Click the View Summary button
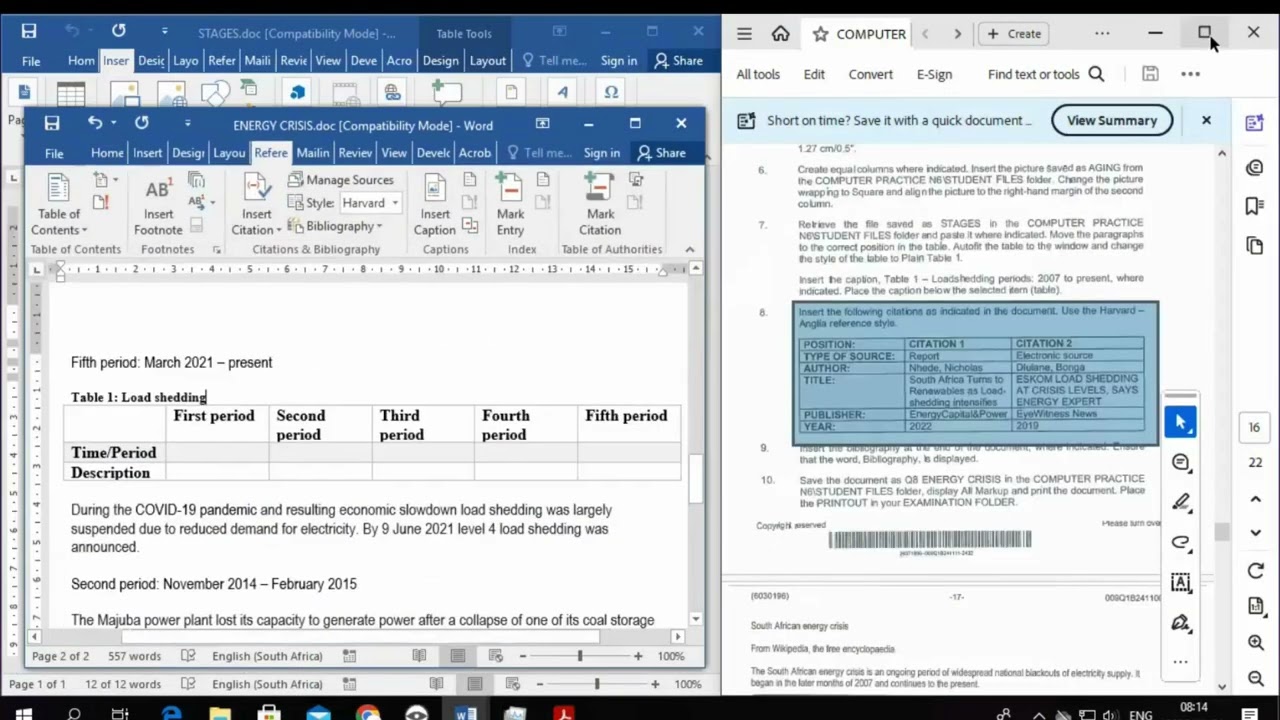 click(x=1112, y=120)
